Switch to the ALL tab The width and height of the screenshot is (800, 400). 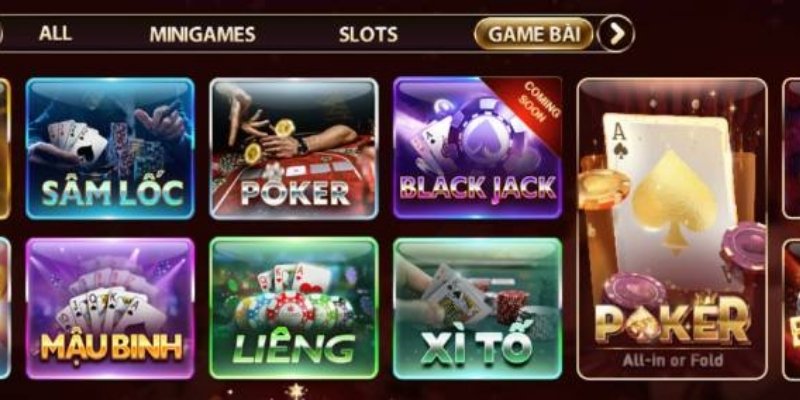coord(55,34)
